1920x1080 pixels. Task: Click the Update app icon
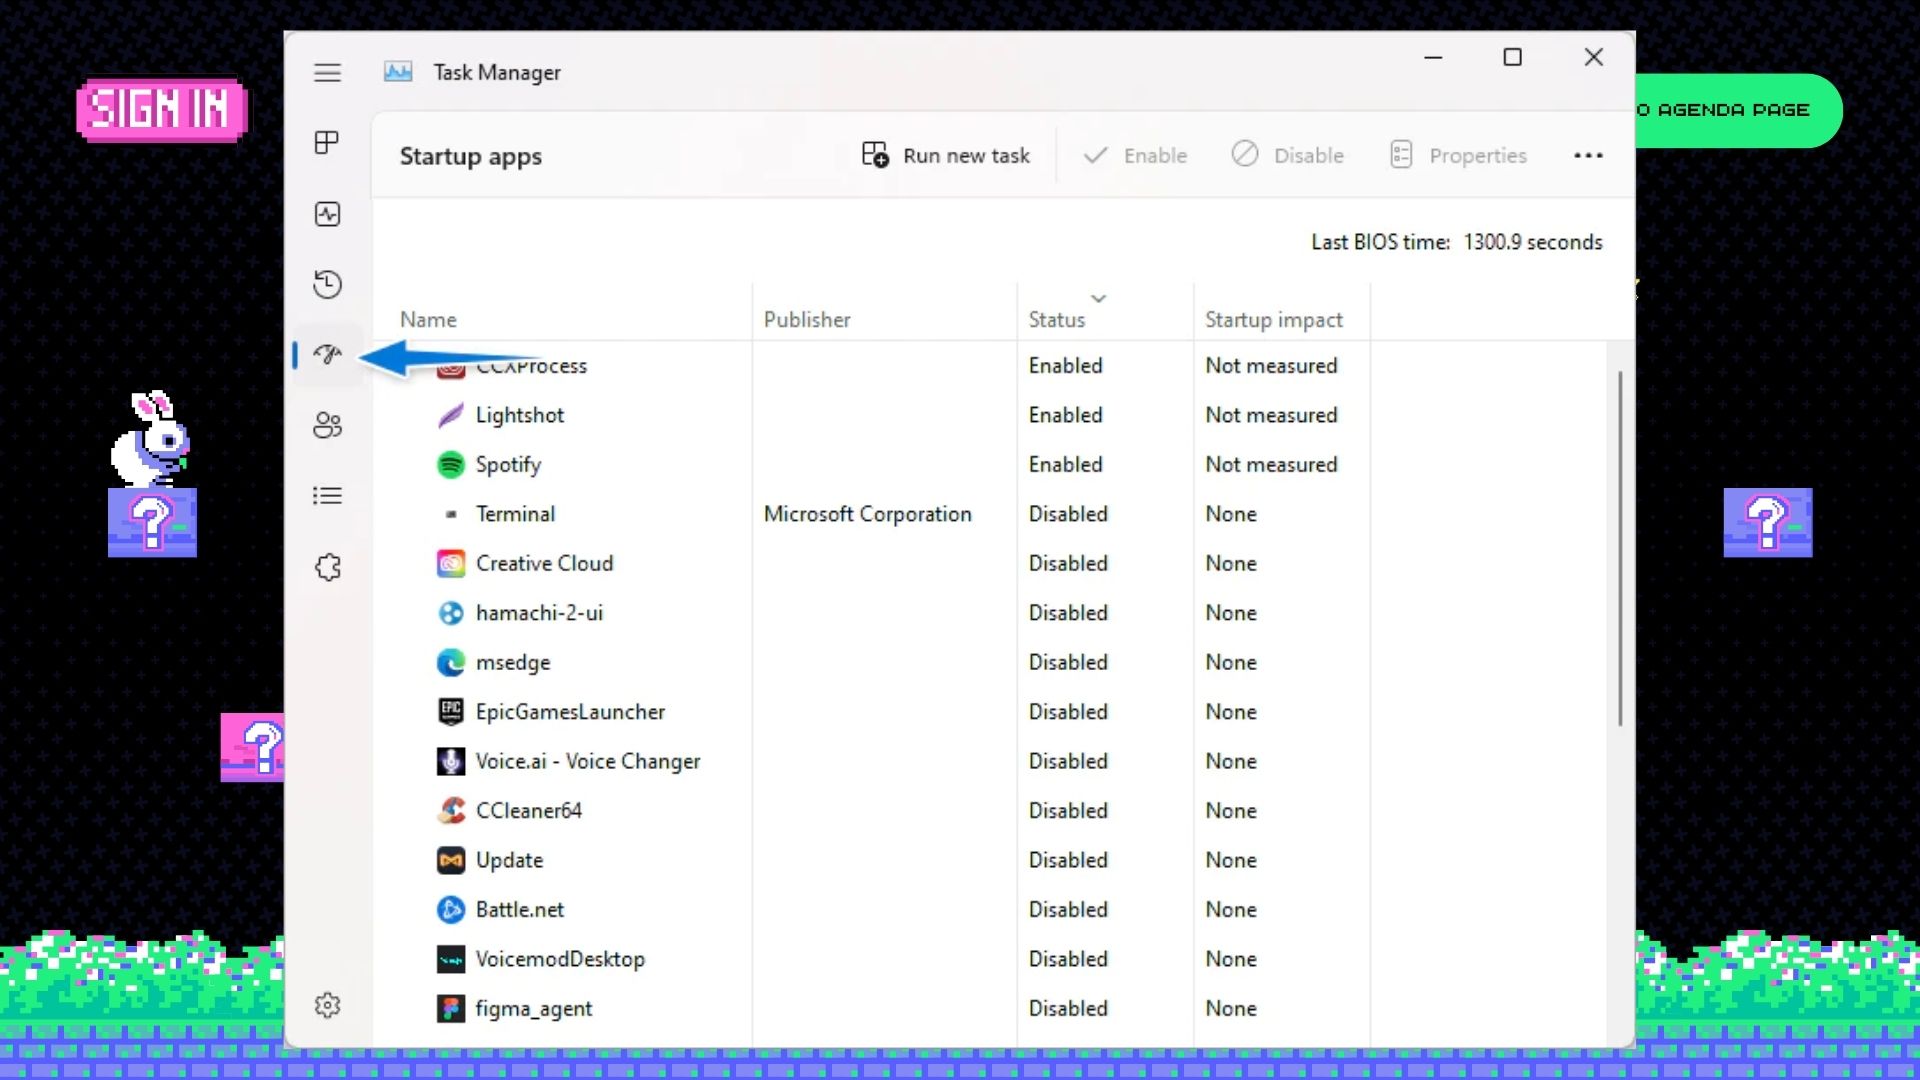[x=451, y=860]
